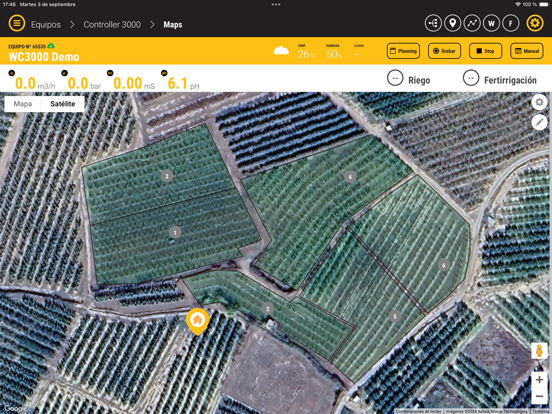This screenshot has height=414, width=552.
Task: Click the temperature value 26°C
Action: point(306,54)
